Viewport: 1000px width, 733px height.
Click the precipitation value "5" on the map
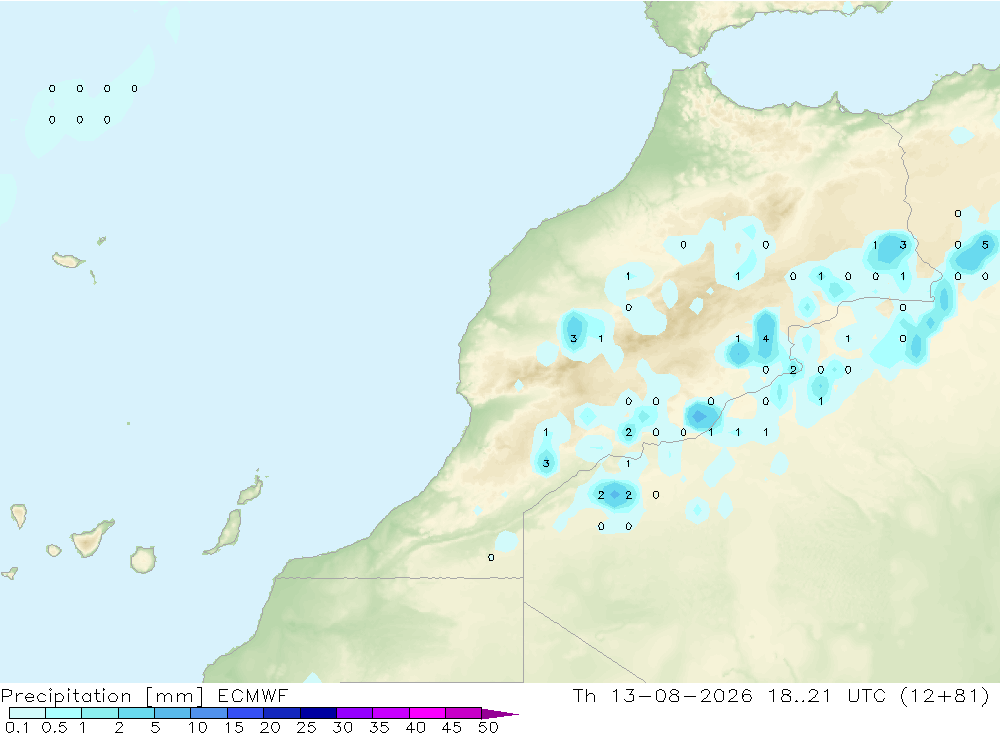coord(985,245)
